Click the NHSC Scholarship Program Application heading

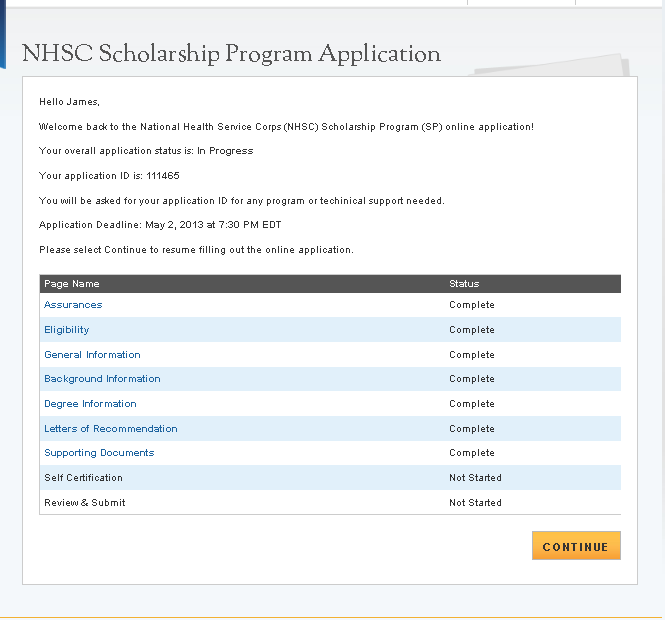[x=231, y=54]
